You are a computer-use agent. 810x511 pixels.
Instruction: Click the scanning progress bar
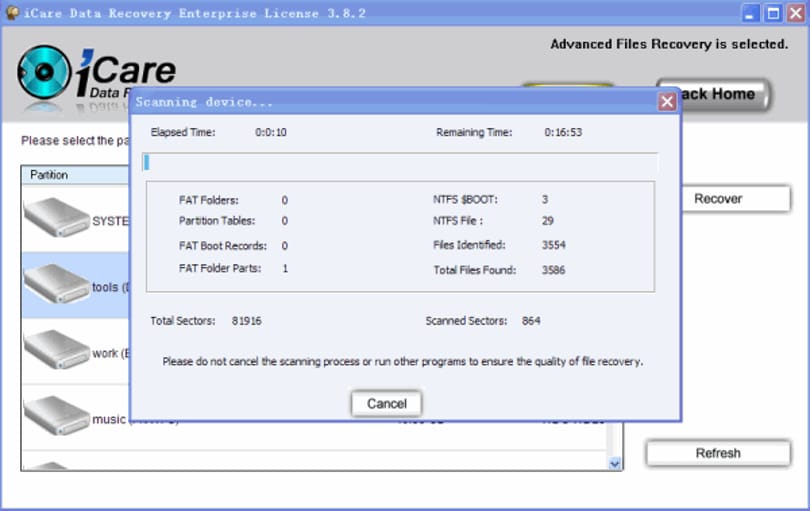coord(400,163)
